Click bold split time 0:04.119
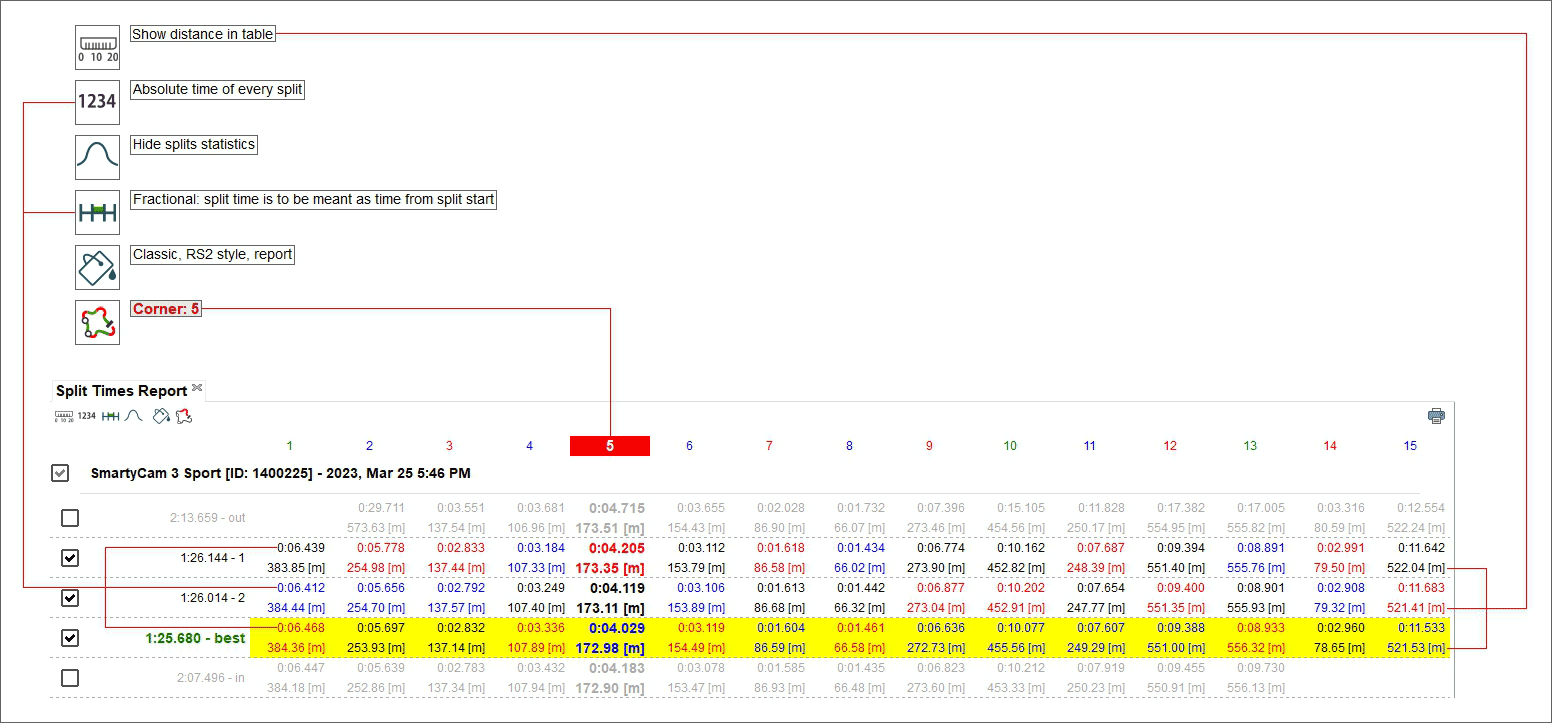The height and width of the screenshot is (723, 1552). [617, 588]
